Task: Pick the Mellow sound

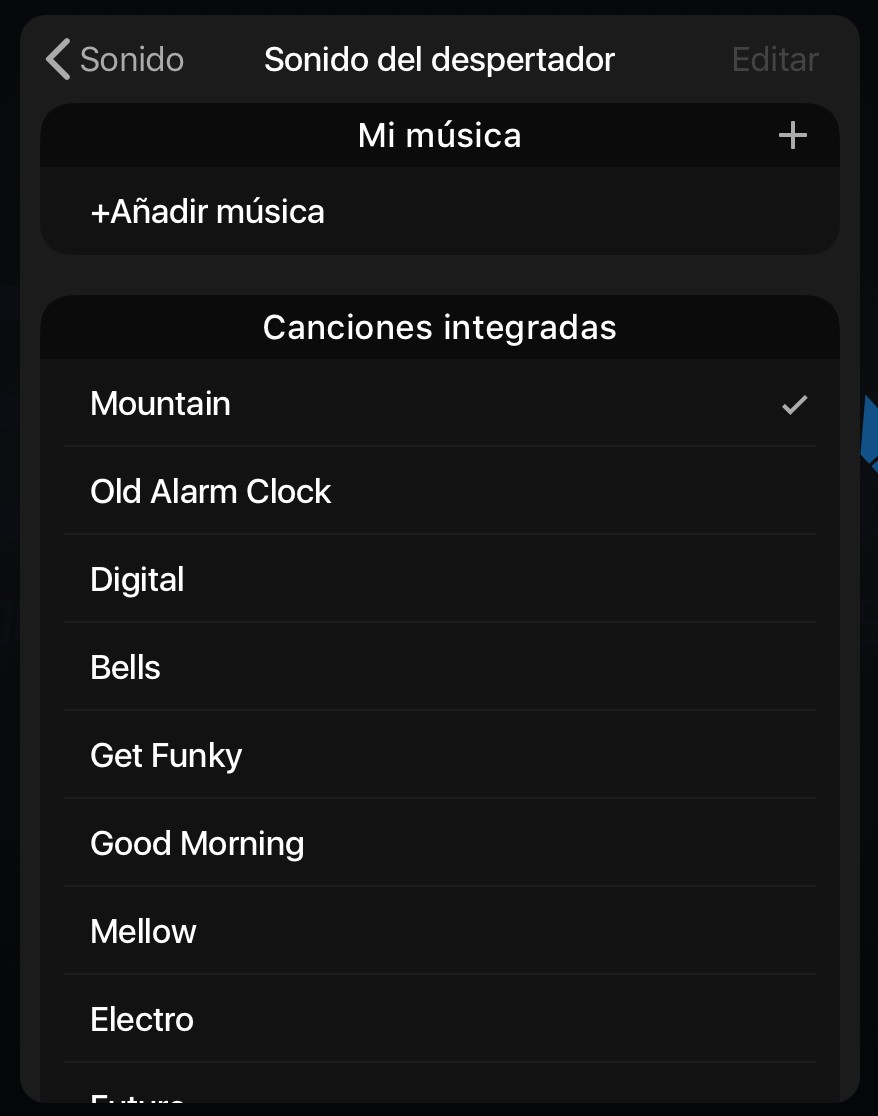Action: [144, 932]
